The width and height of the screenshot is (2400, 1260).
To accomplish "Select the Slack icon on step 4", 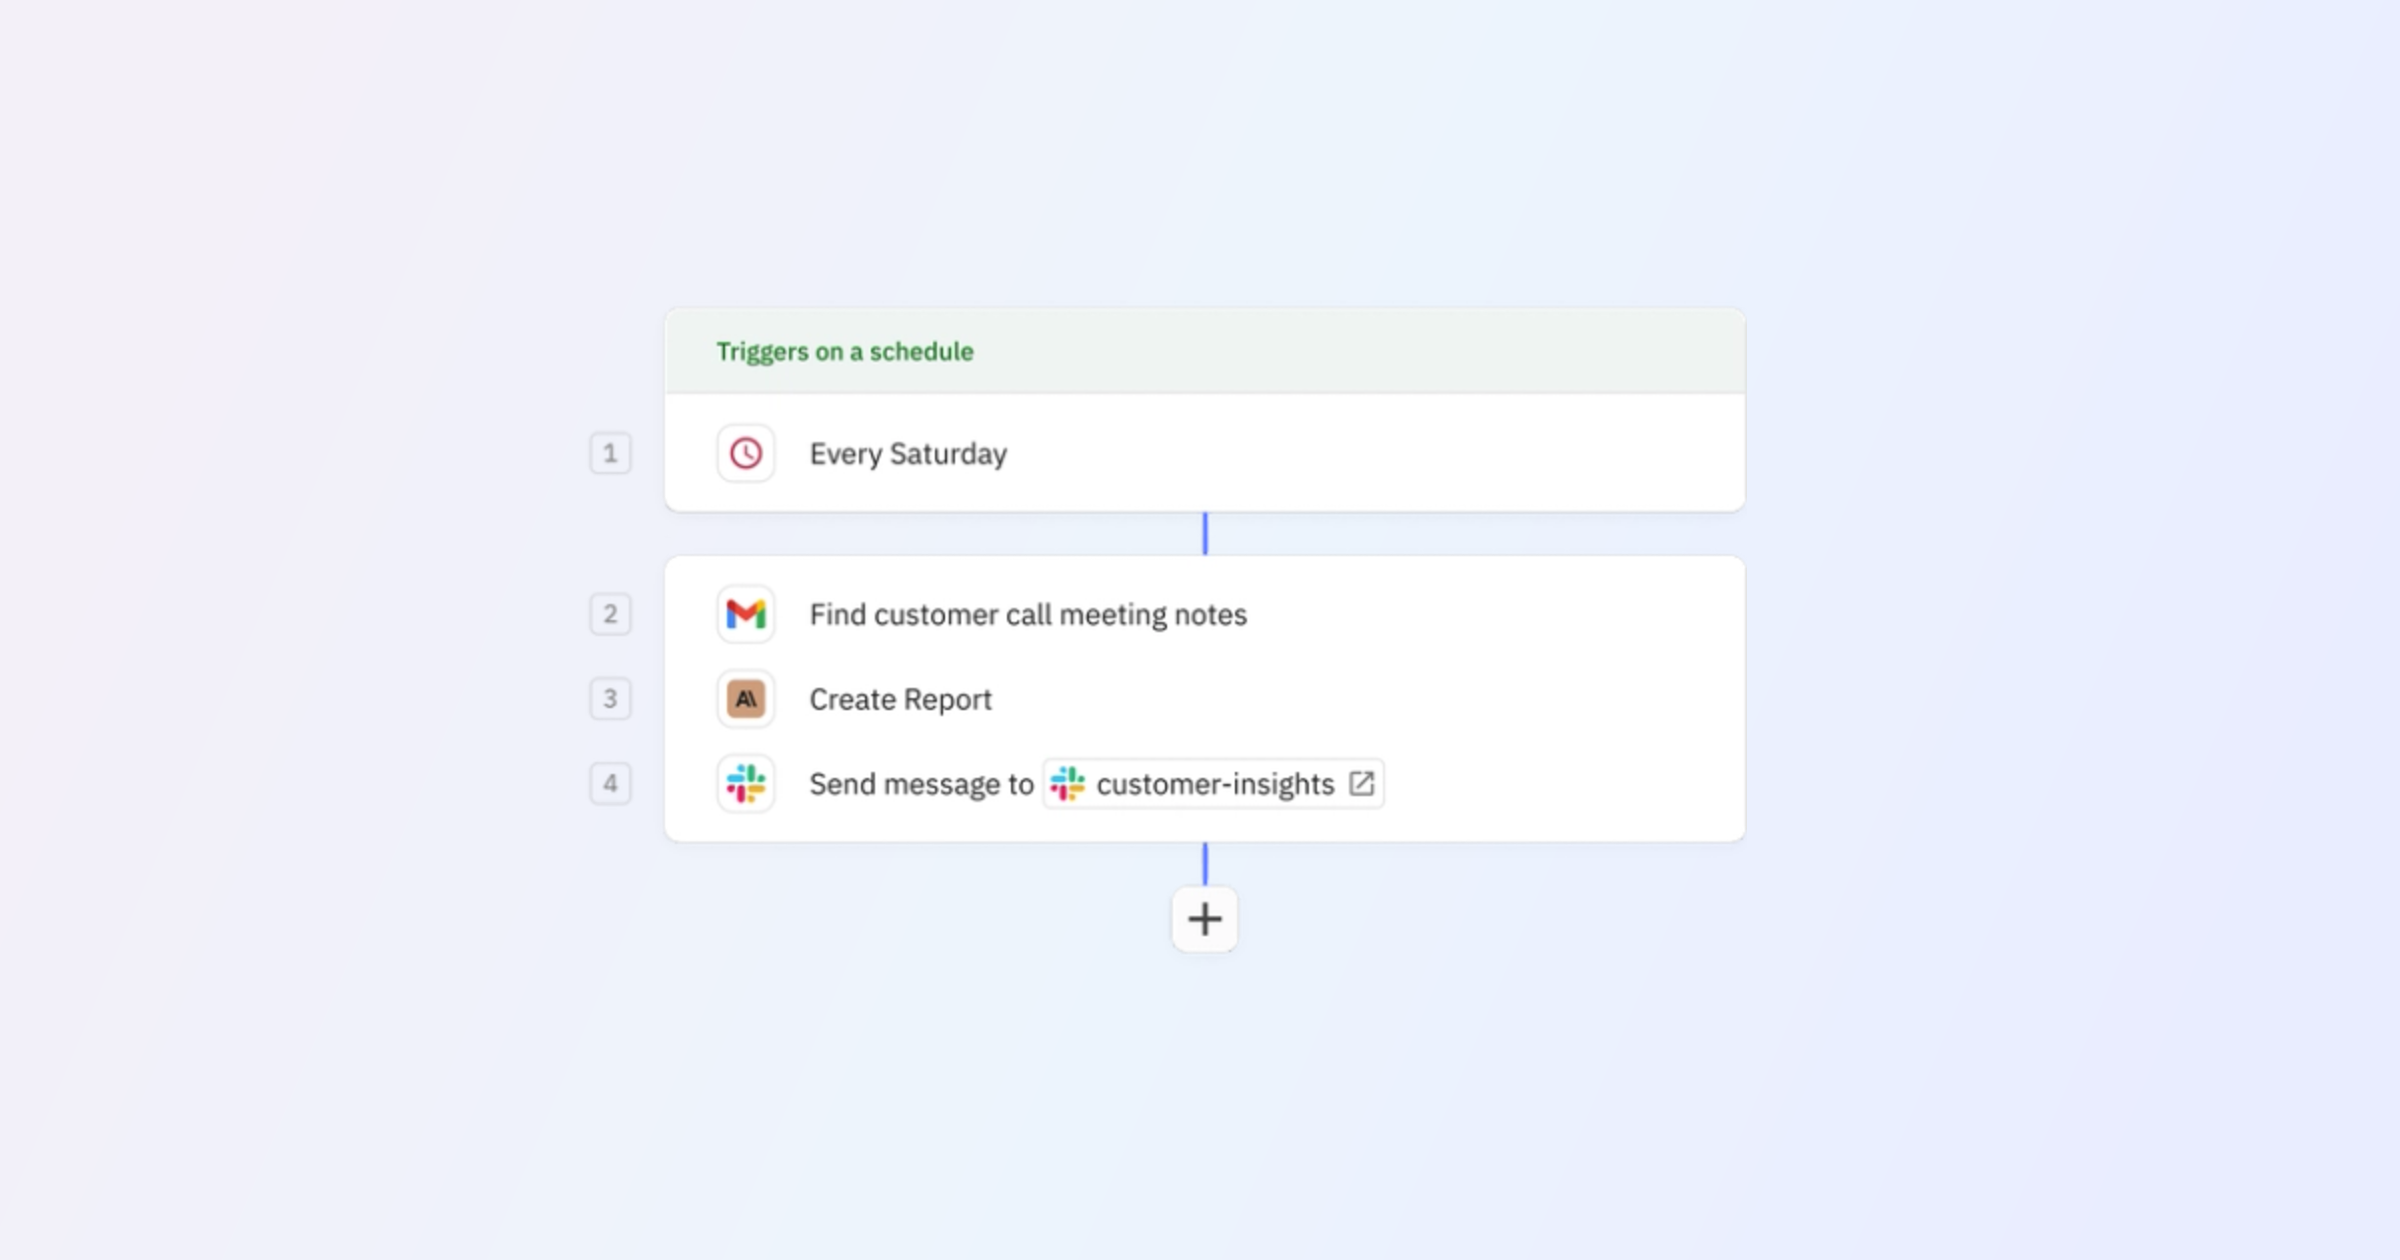I will pos(746,784).
